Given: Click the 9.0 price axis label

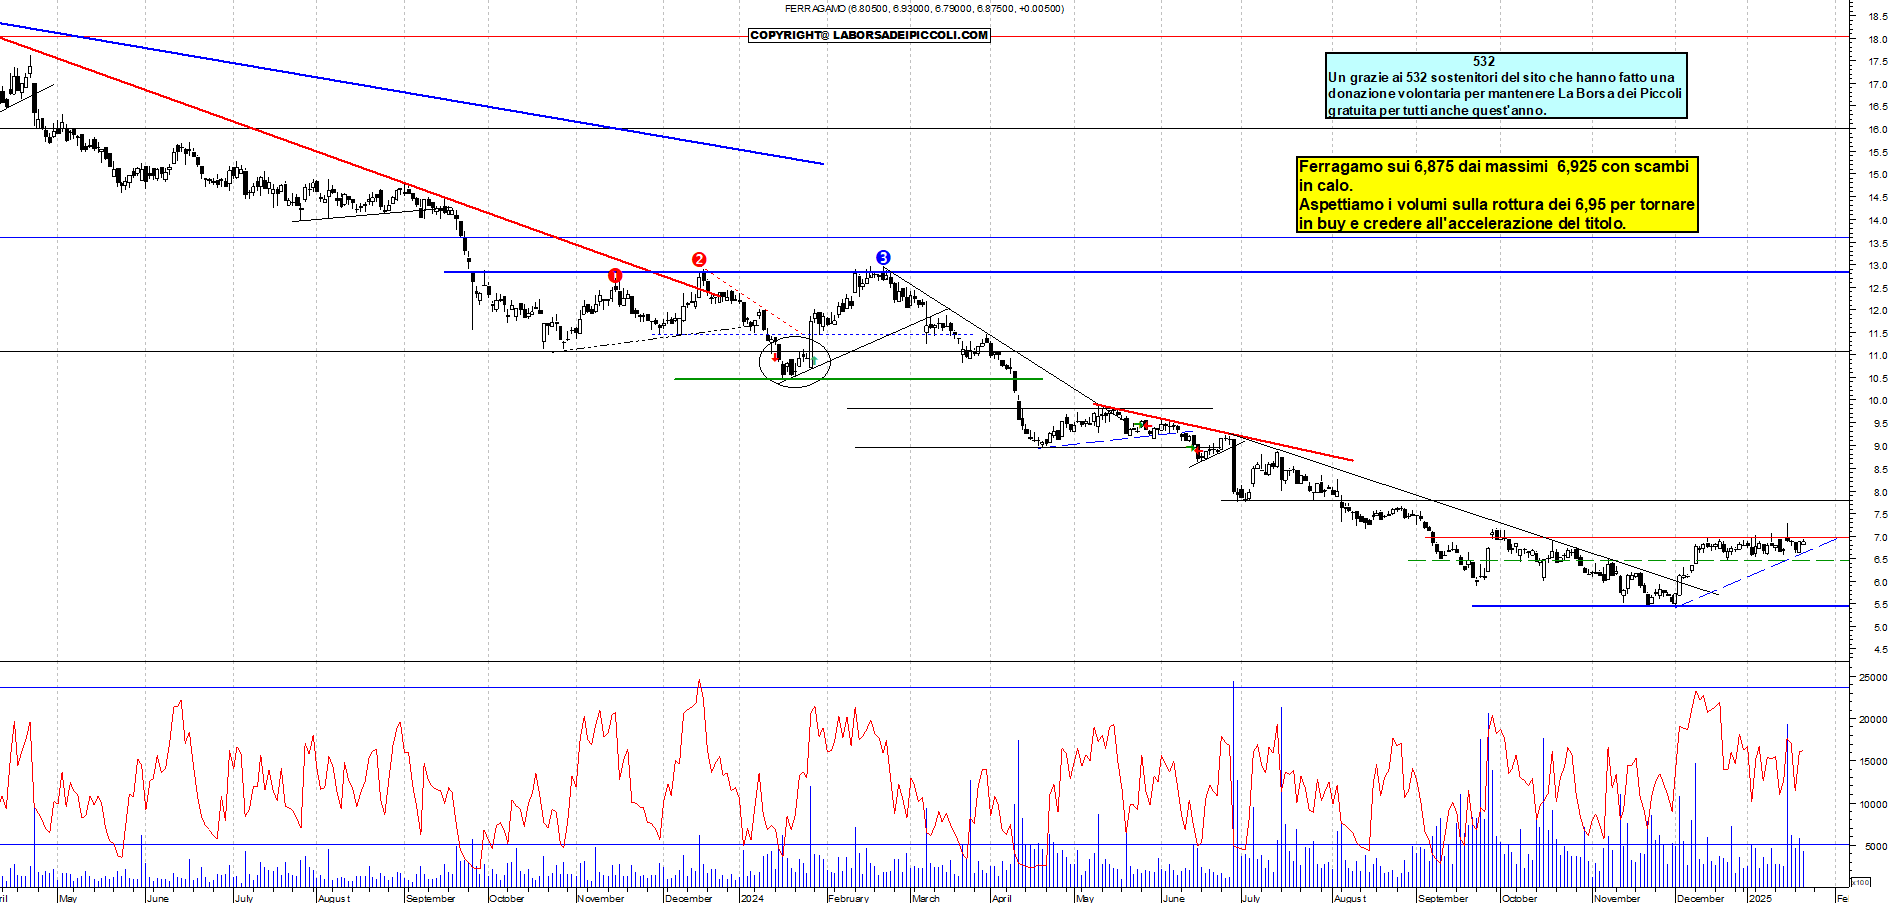Looking at the screenshot, I should coord(1880,447).
